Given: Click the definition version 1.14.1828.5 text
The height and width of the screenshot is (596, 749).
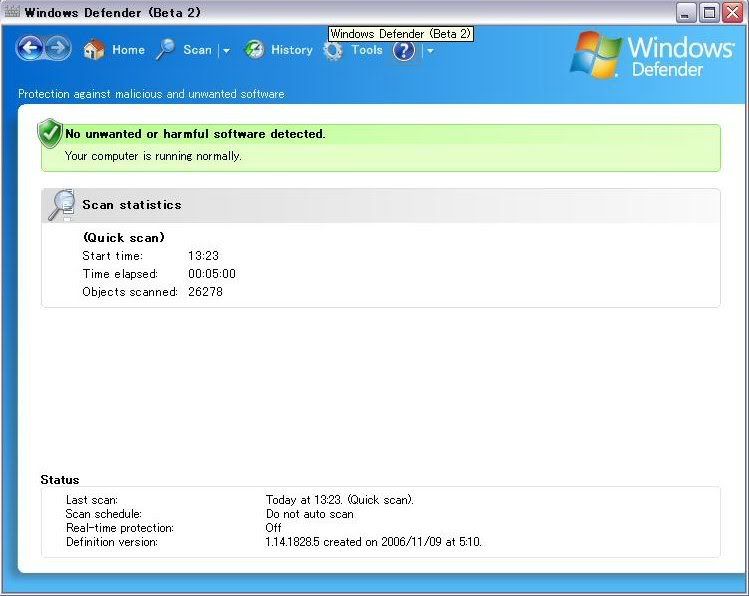Looking at the screenshot, I should (x=374, y=542).
